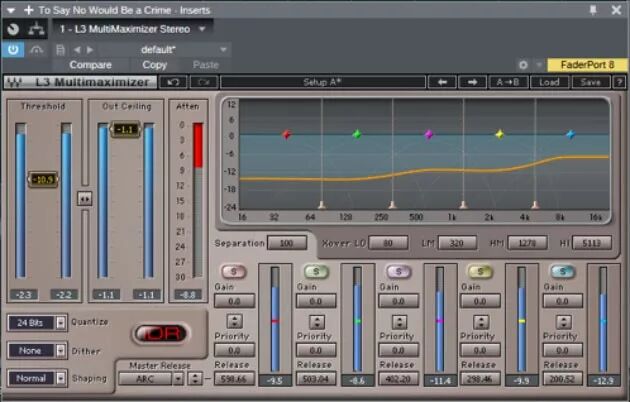Toggle the IDR button
This screenshot has height=402, width=630.
162,334
